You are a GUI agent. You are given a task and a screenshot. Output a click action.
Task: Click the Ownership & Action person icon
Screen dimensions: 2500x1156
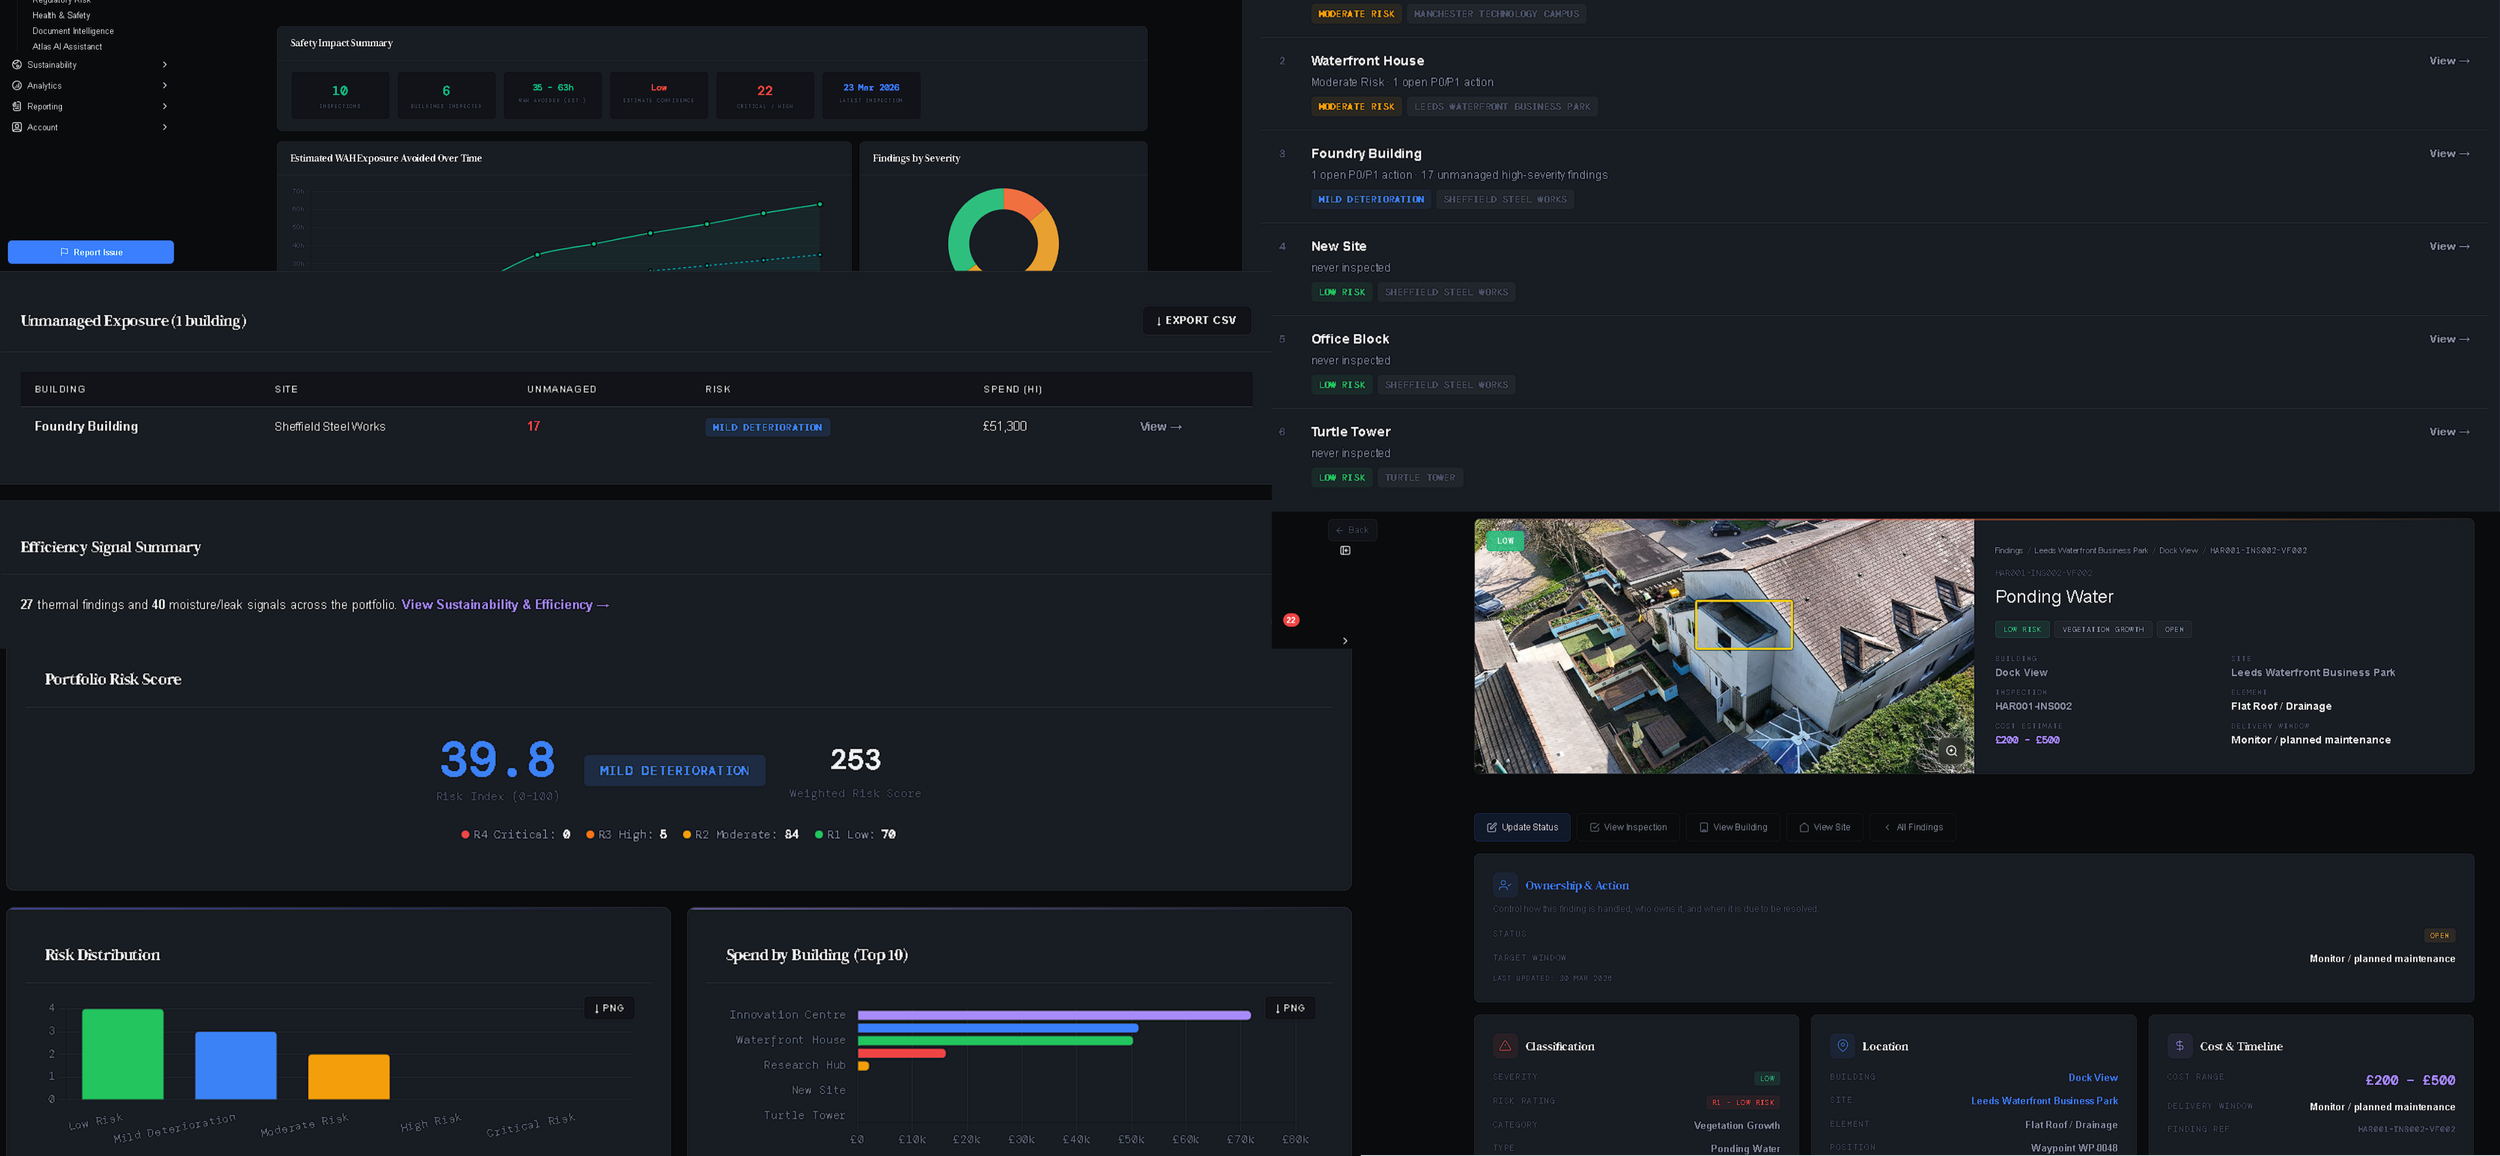click(x=1504, y=885)
